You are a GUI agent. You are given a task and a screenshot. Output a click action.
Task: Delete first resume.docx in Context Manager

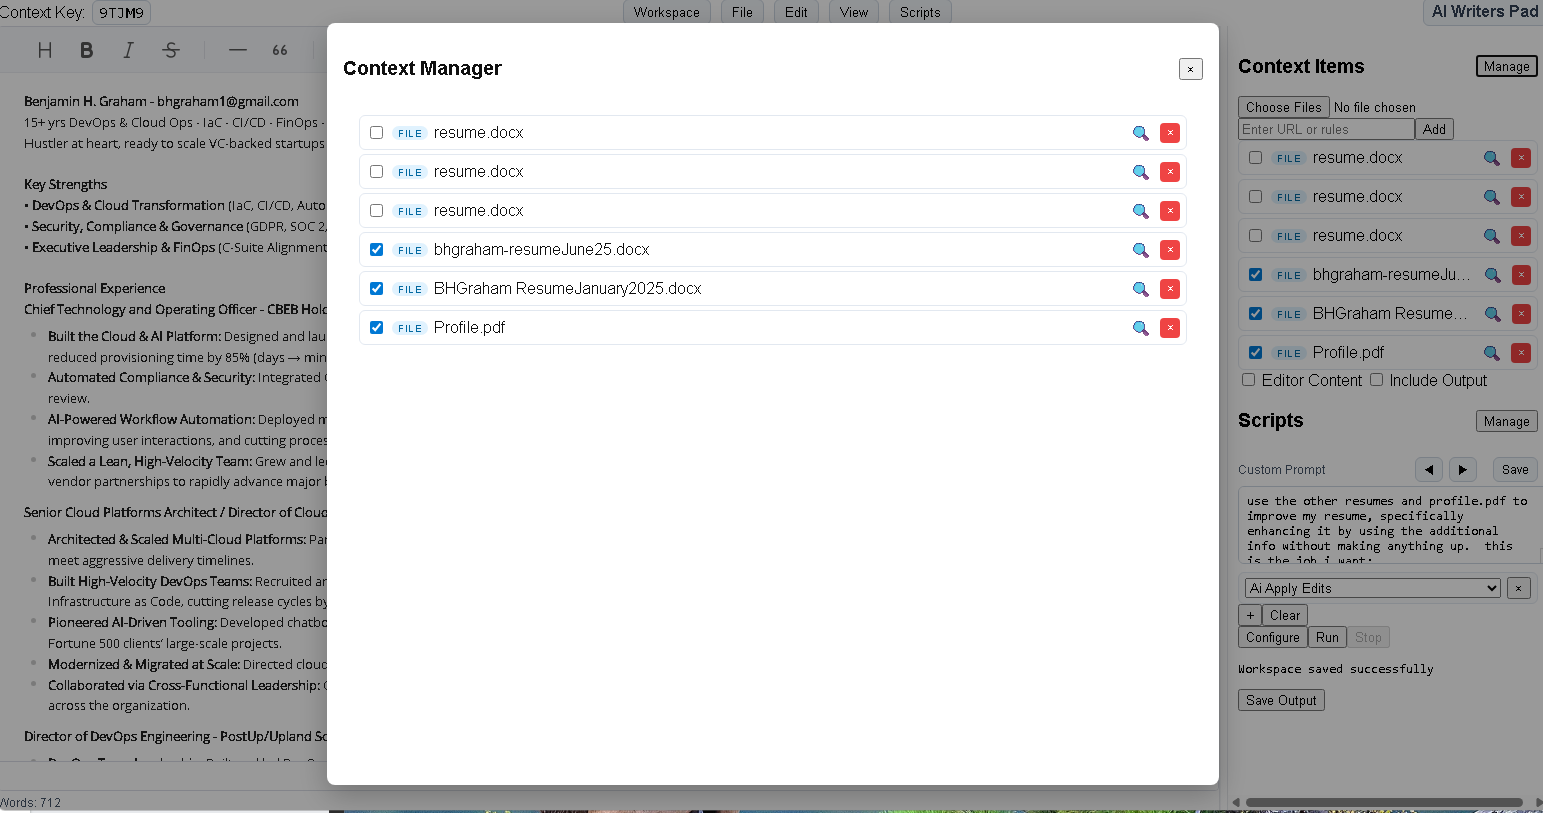pyautogui.click(x=1170, y=133)
